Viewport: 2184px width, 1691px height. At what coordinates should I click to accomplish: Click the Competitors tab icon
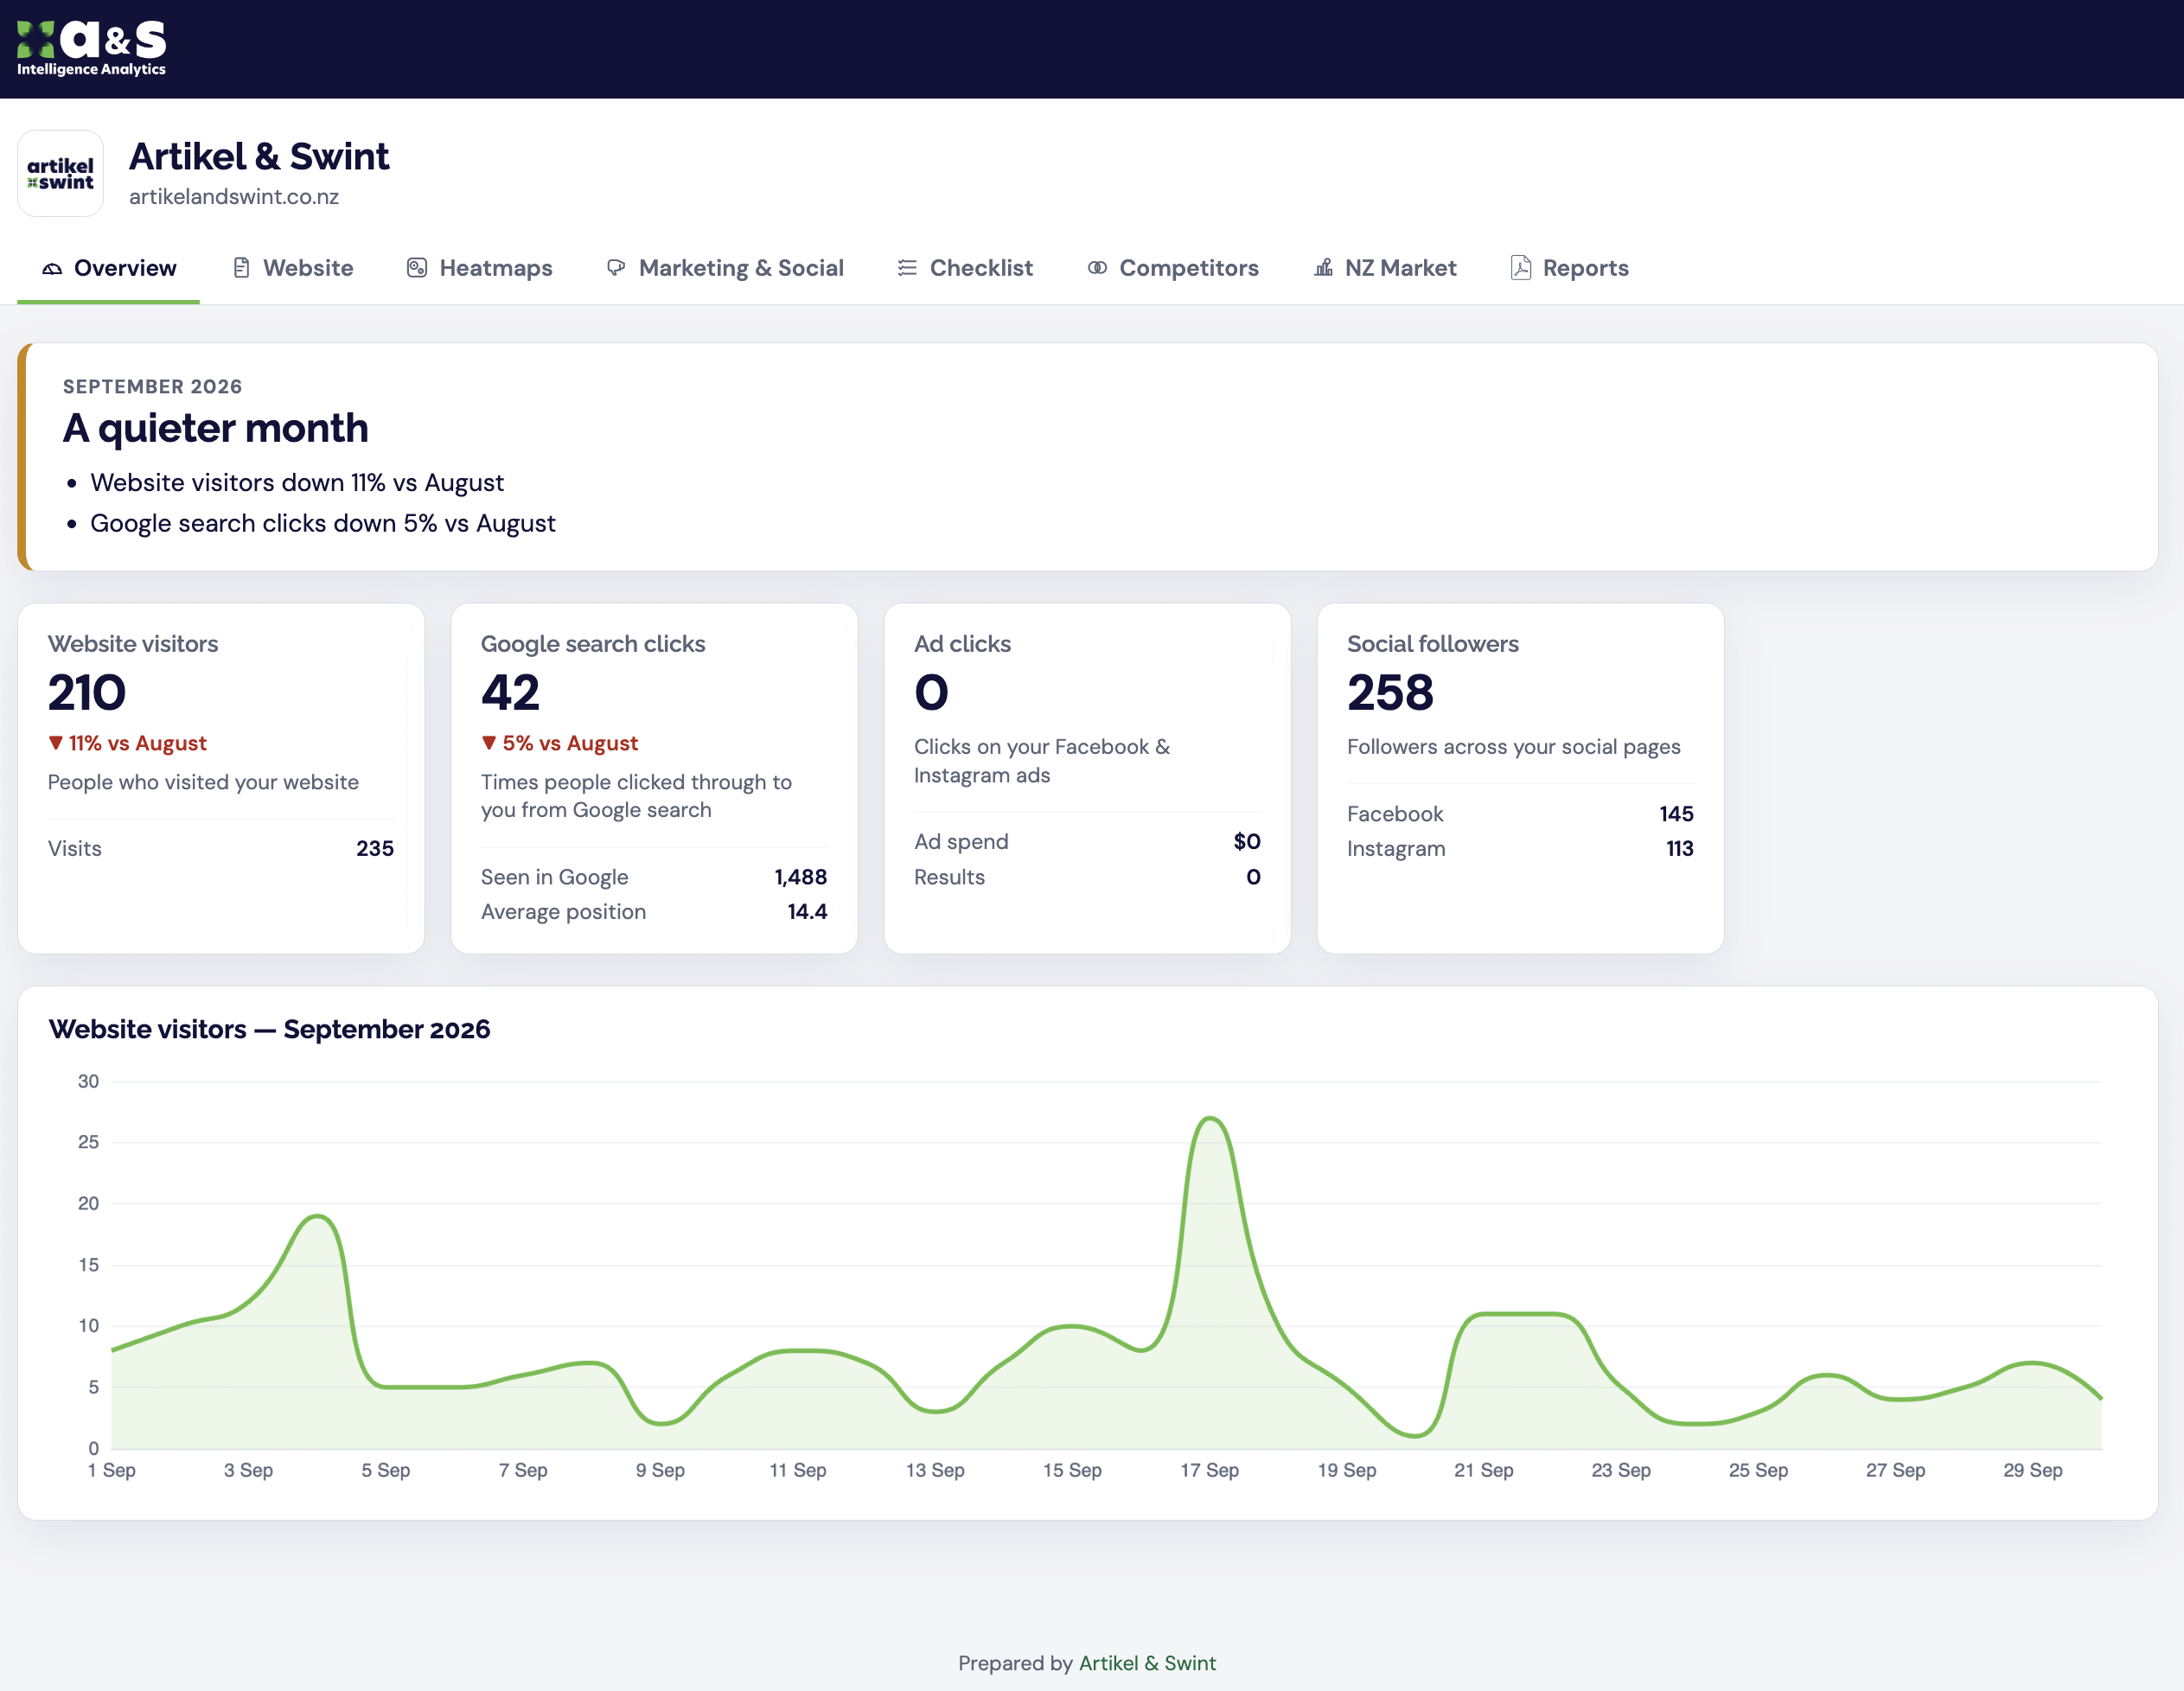click(x=1097, y=268)
